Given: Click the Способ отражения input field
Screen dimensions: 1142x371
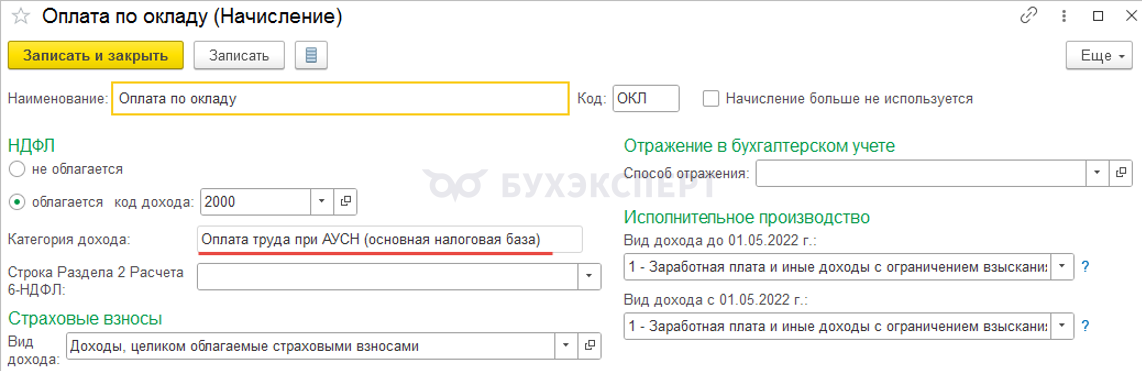Looking at the screenshot, I should tap(921, 173).
